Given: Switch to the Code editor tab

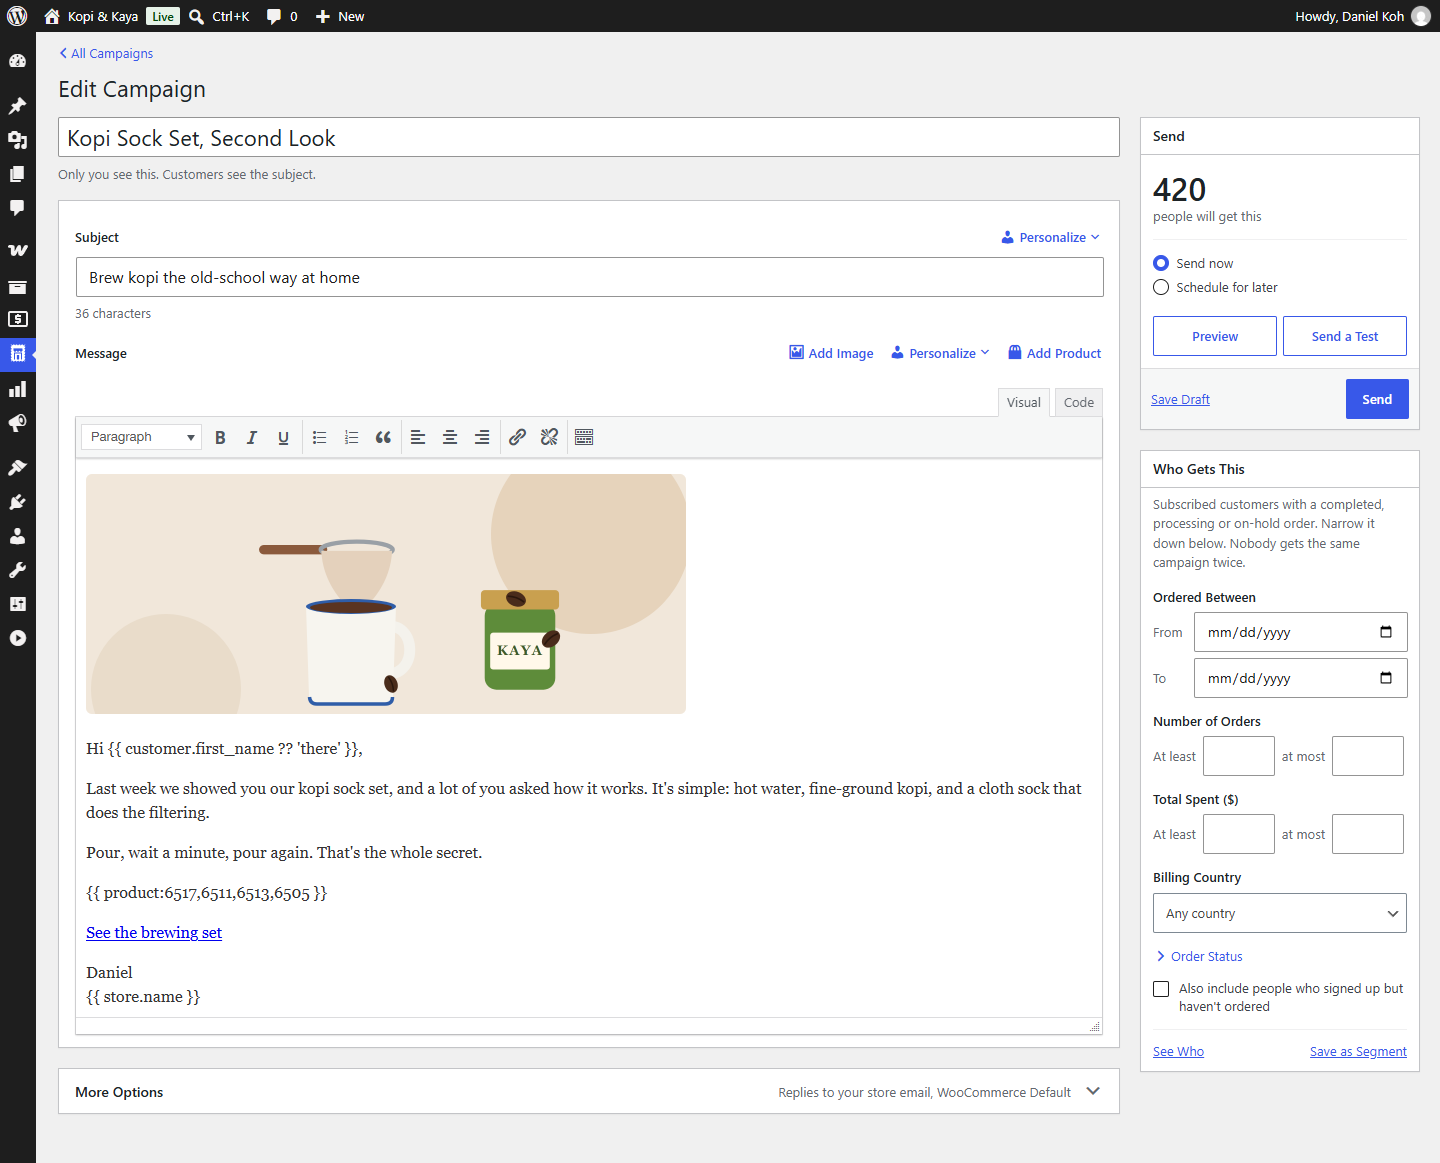Looking at the screenshot, I should point(1079,402).
